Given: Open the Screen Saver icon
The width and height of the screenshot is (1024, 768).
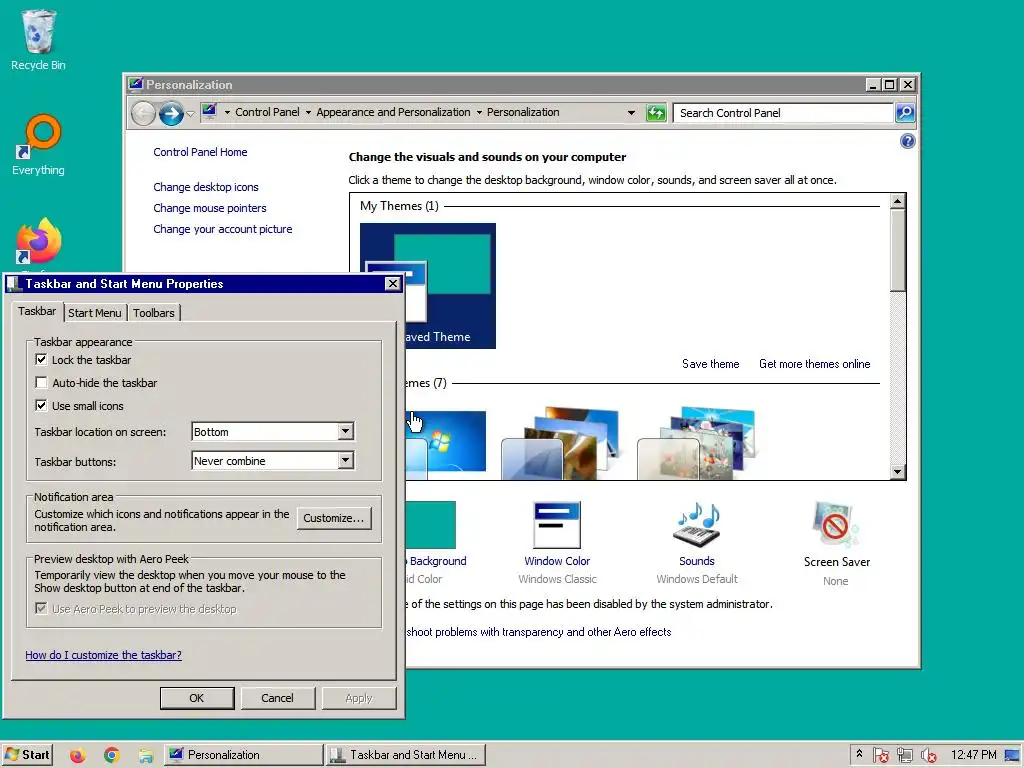Looking at the screenshot, I should tap(836, 524).
